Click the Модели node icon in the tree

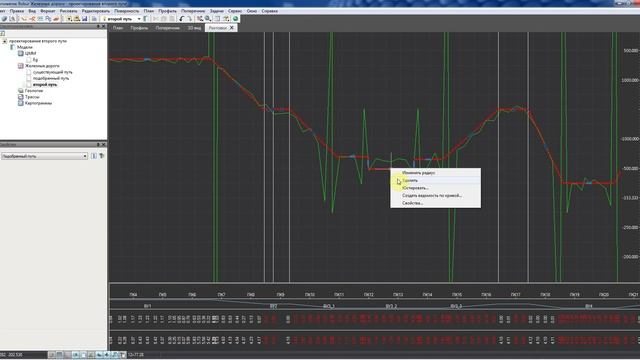click(13, 47)
